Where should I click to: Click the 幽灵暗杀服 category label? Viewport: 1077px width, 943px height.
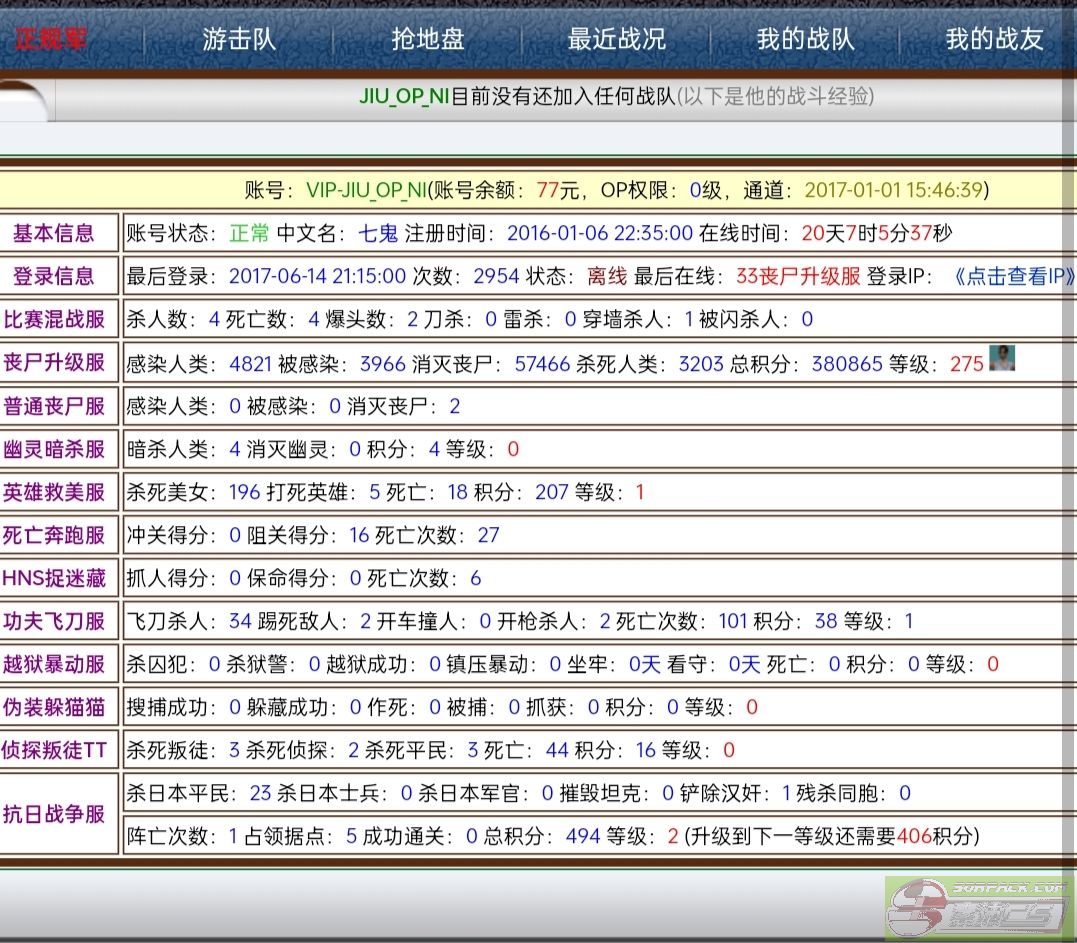tap(54, 449)
